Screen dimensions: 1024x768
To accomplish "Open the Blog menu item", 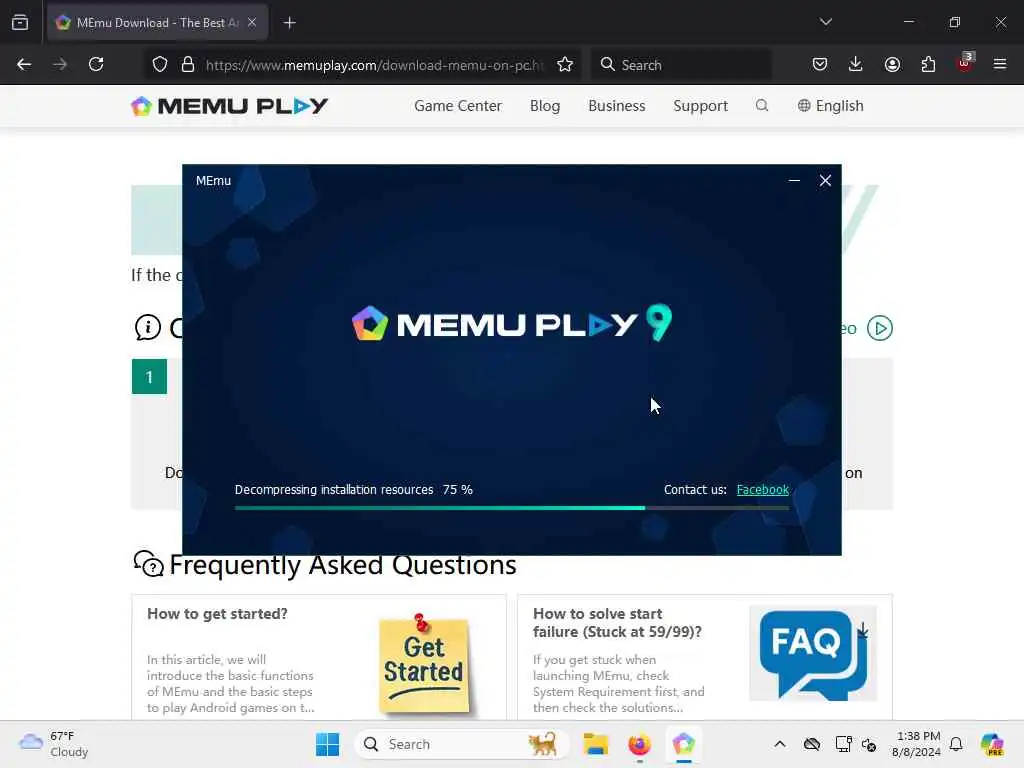I will coord(545,106).
